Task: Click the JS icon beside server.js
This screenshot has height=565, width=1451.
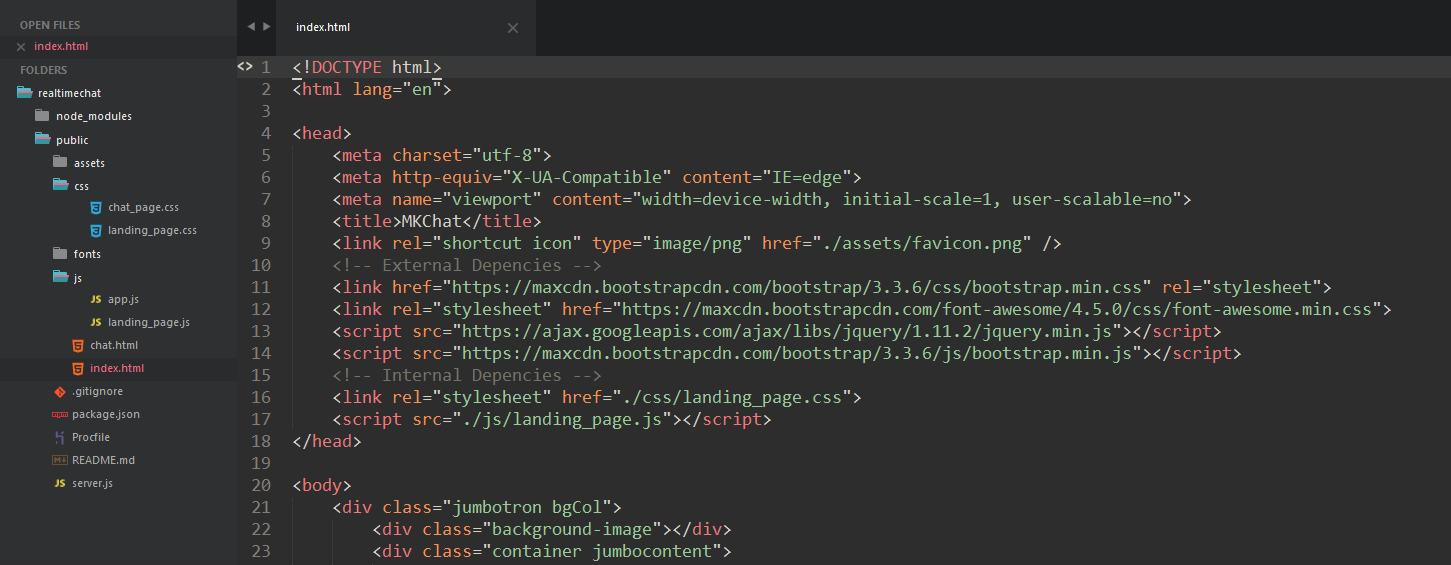Action: (60, 483)
